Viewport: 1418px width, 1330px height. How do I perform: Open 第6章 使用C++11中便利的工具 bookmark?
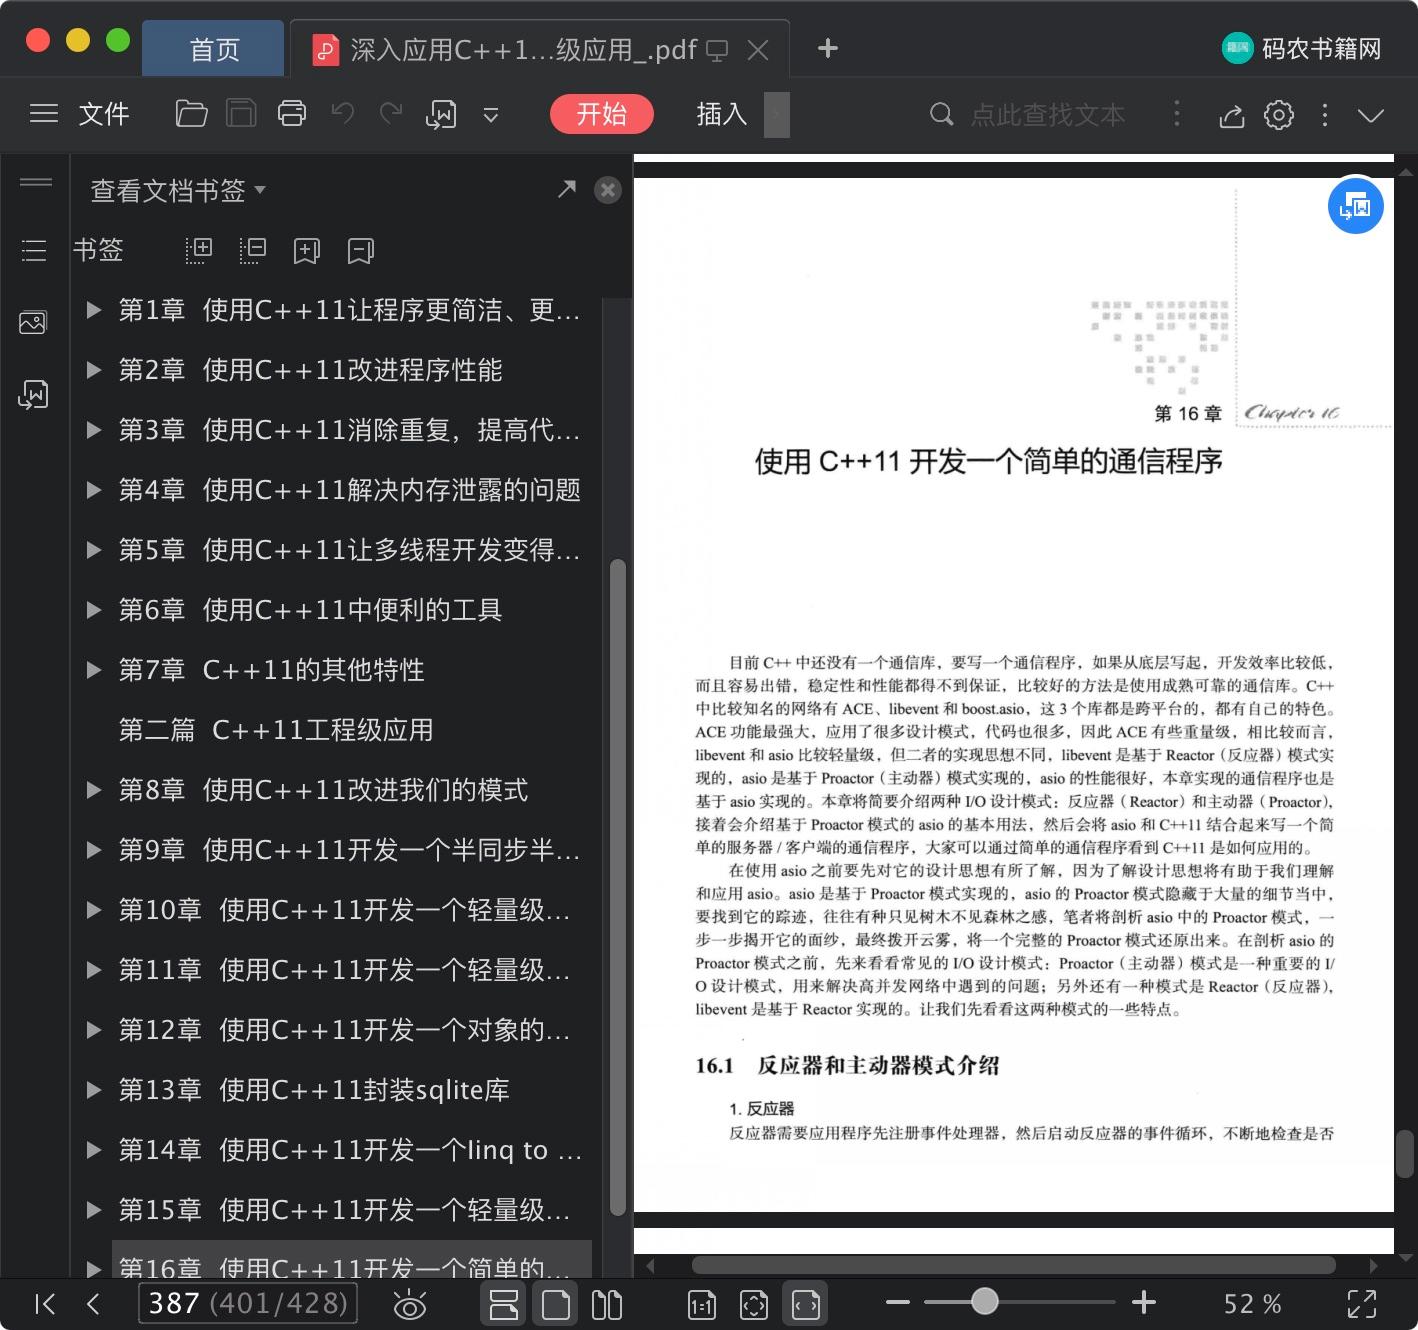coord(310,610)
